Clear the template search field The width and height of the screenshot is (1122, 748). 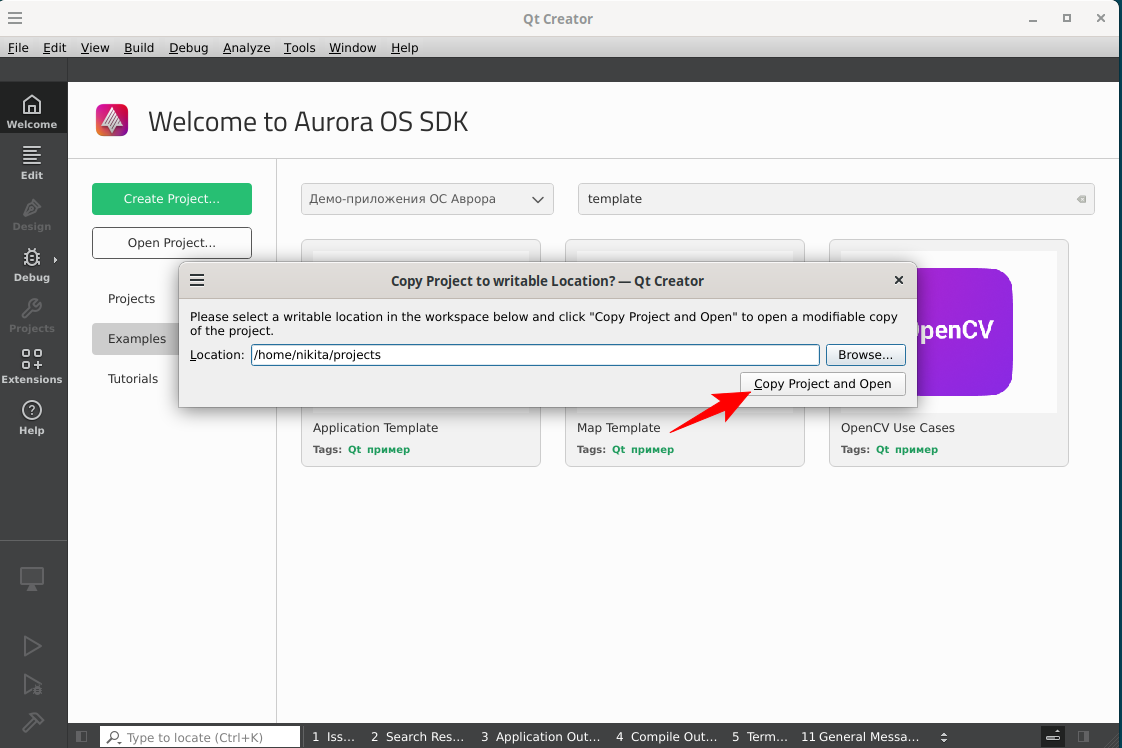1081,199
